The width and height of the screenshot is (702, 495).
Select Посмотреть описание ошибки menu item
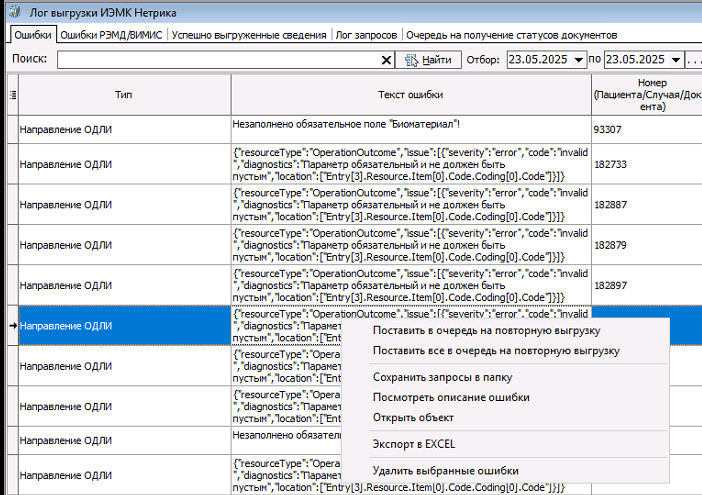click(x=451, y=397)
